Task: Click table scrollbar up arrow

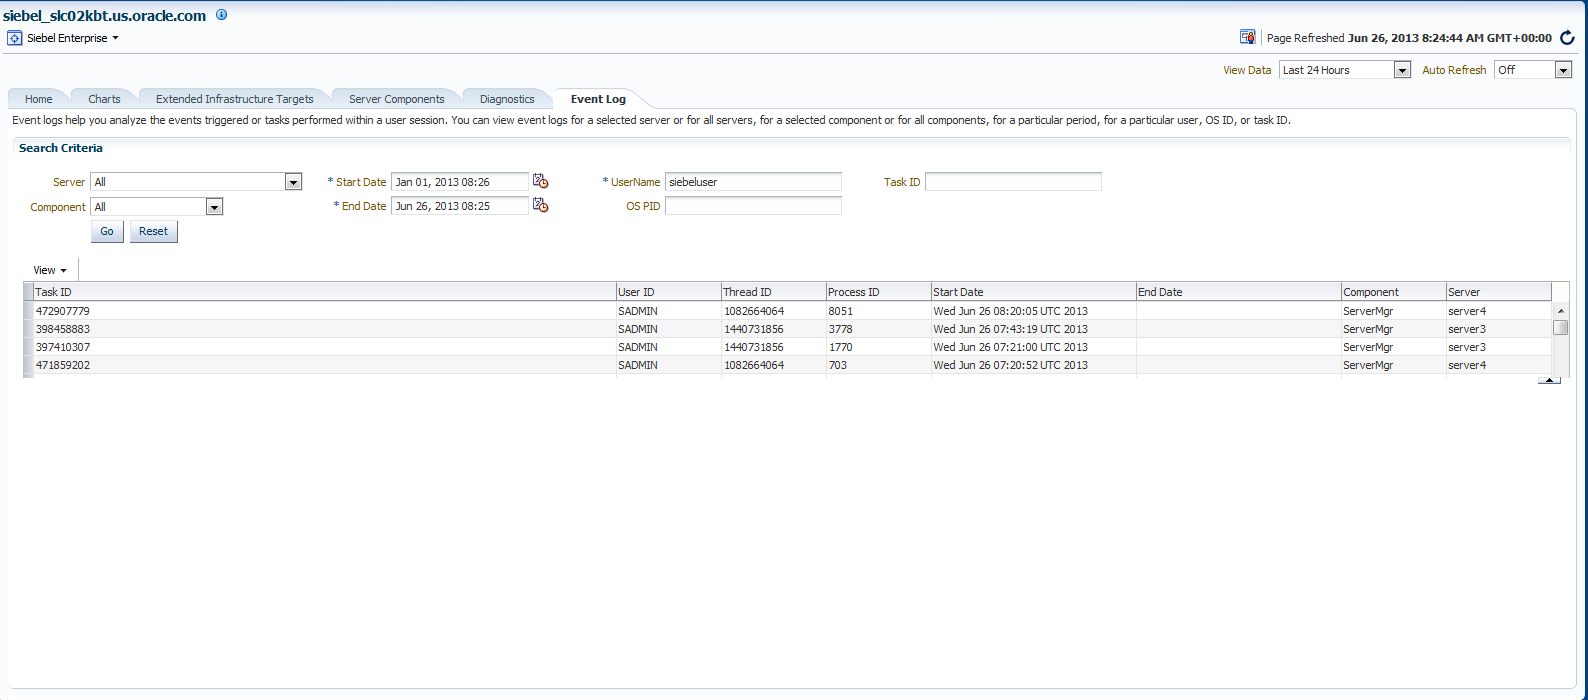Action: pos(1560,311)
